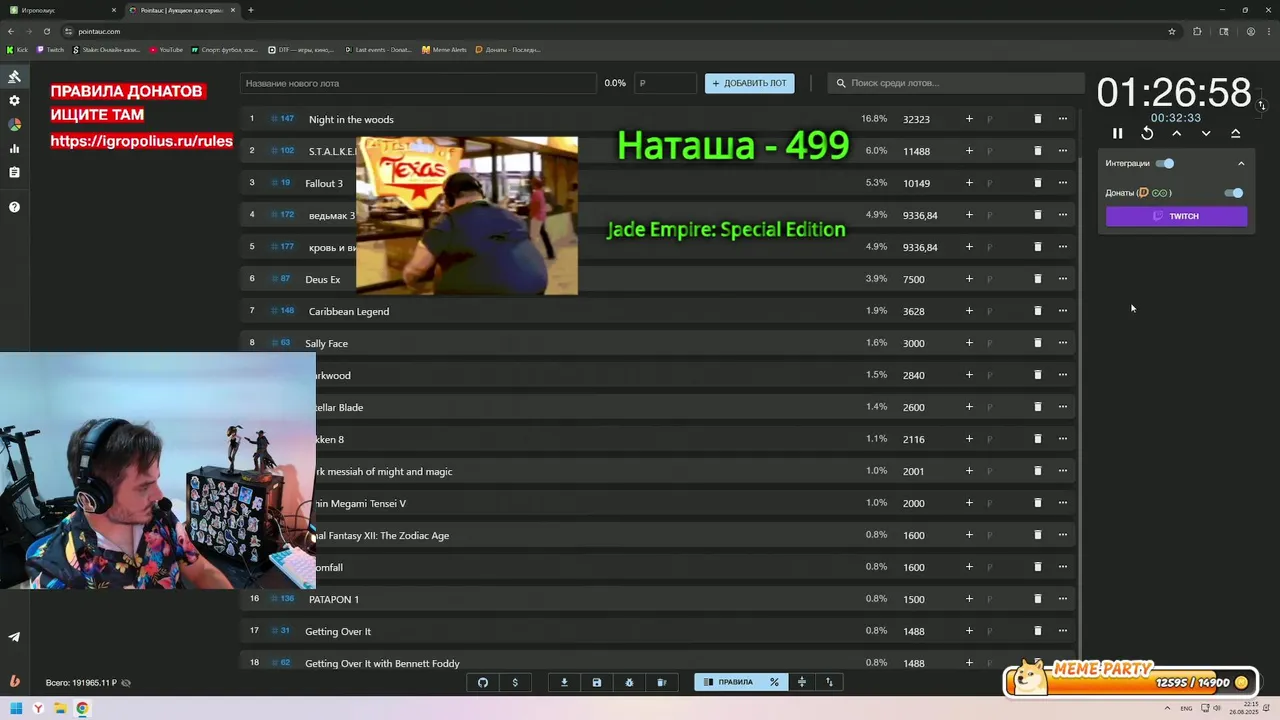
Task: Decrease the timer with the down chevron
Action: 1206,133
